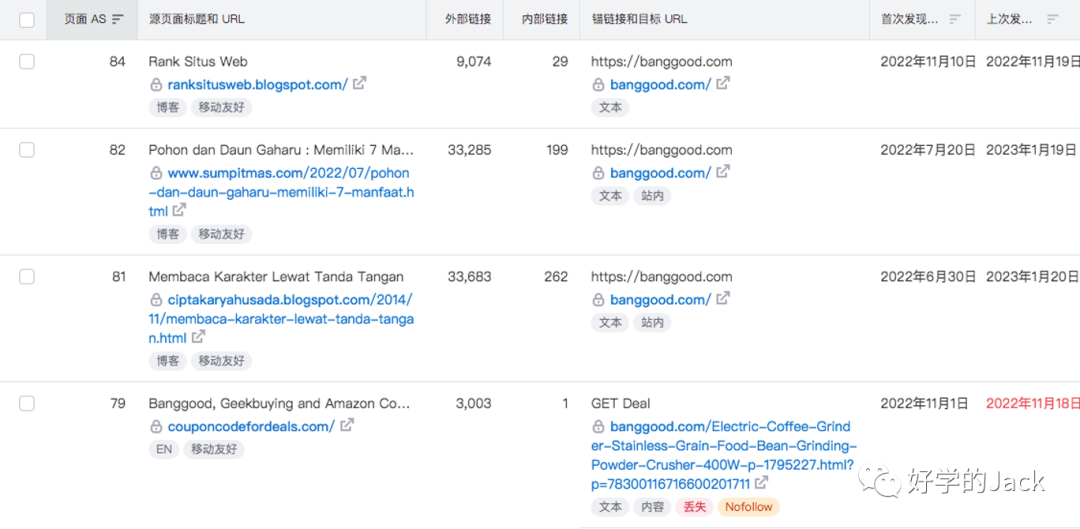Click sort icon next to 首次发现 header
1080x529 pixels.
(x=955, y=19)
